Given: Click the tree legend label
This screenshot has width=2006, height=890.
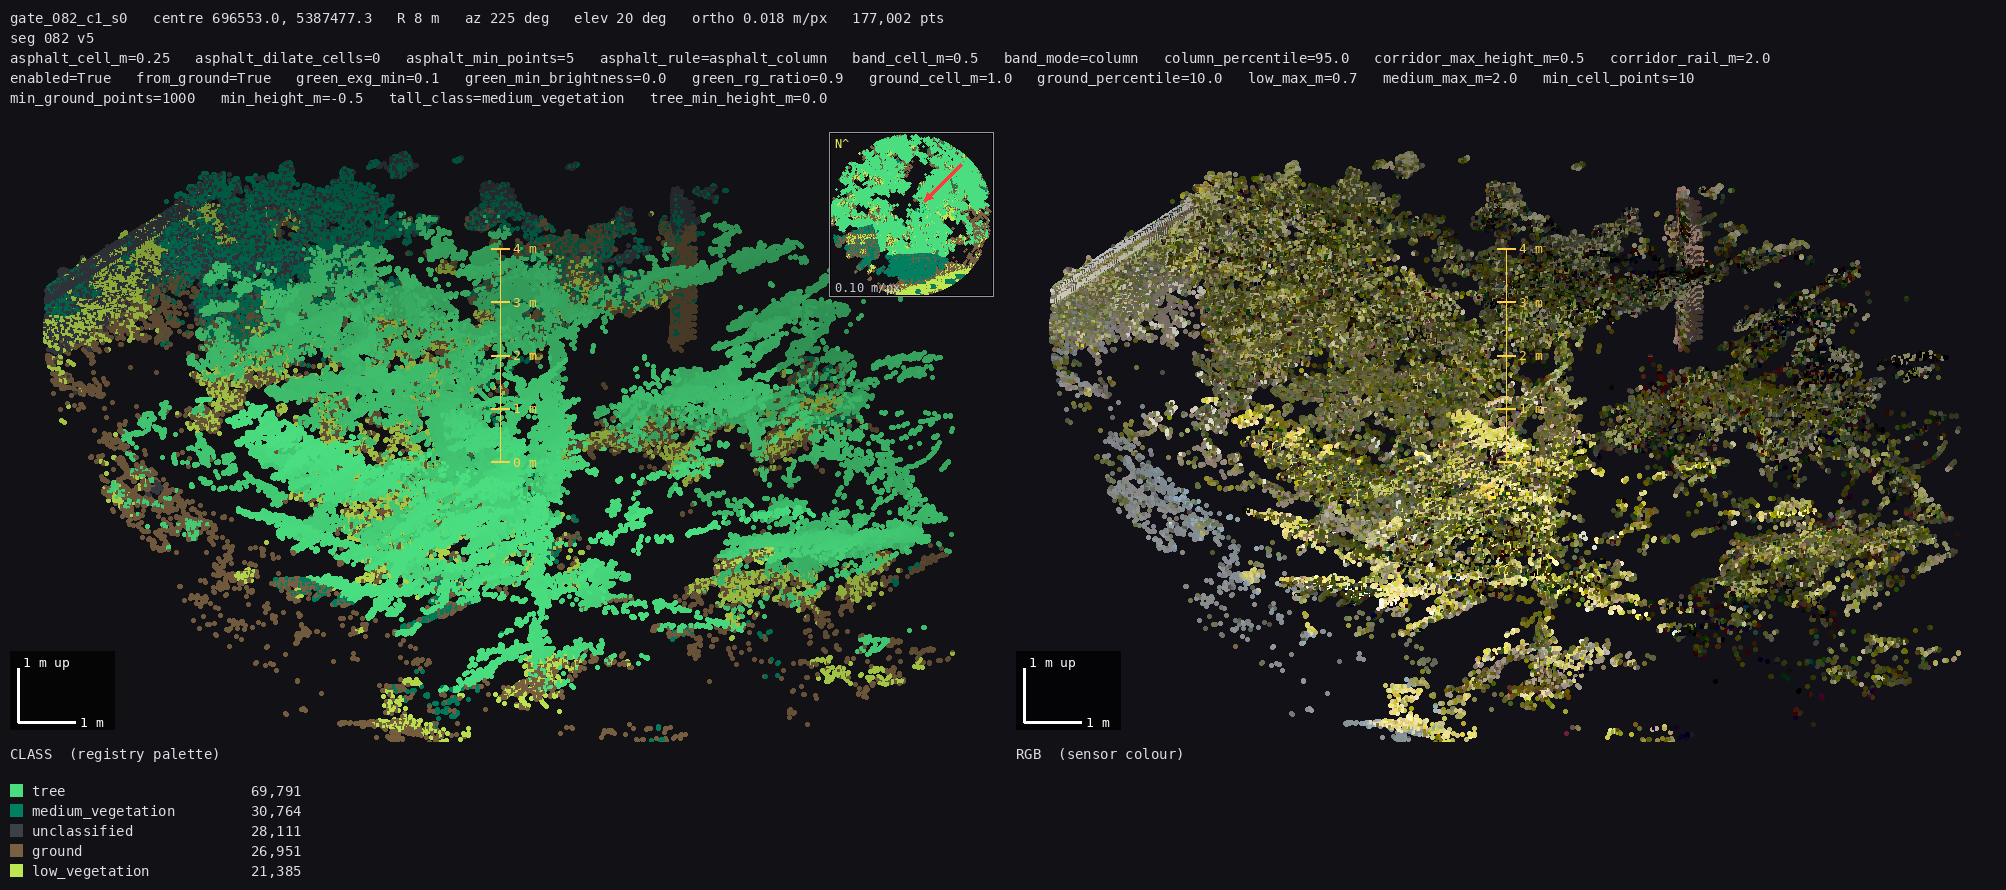Looking at the screenshot, I should click(x=48, y=791).
